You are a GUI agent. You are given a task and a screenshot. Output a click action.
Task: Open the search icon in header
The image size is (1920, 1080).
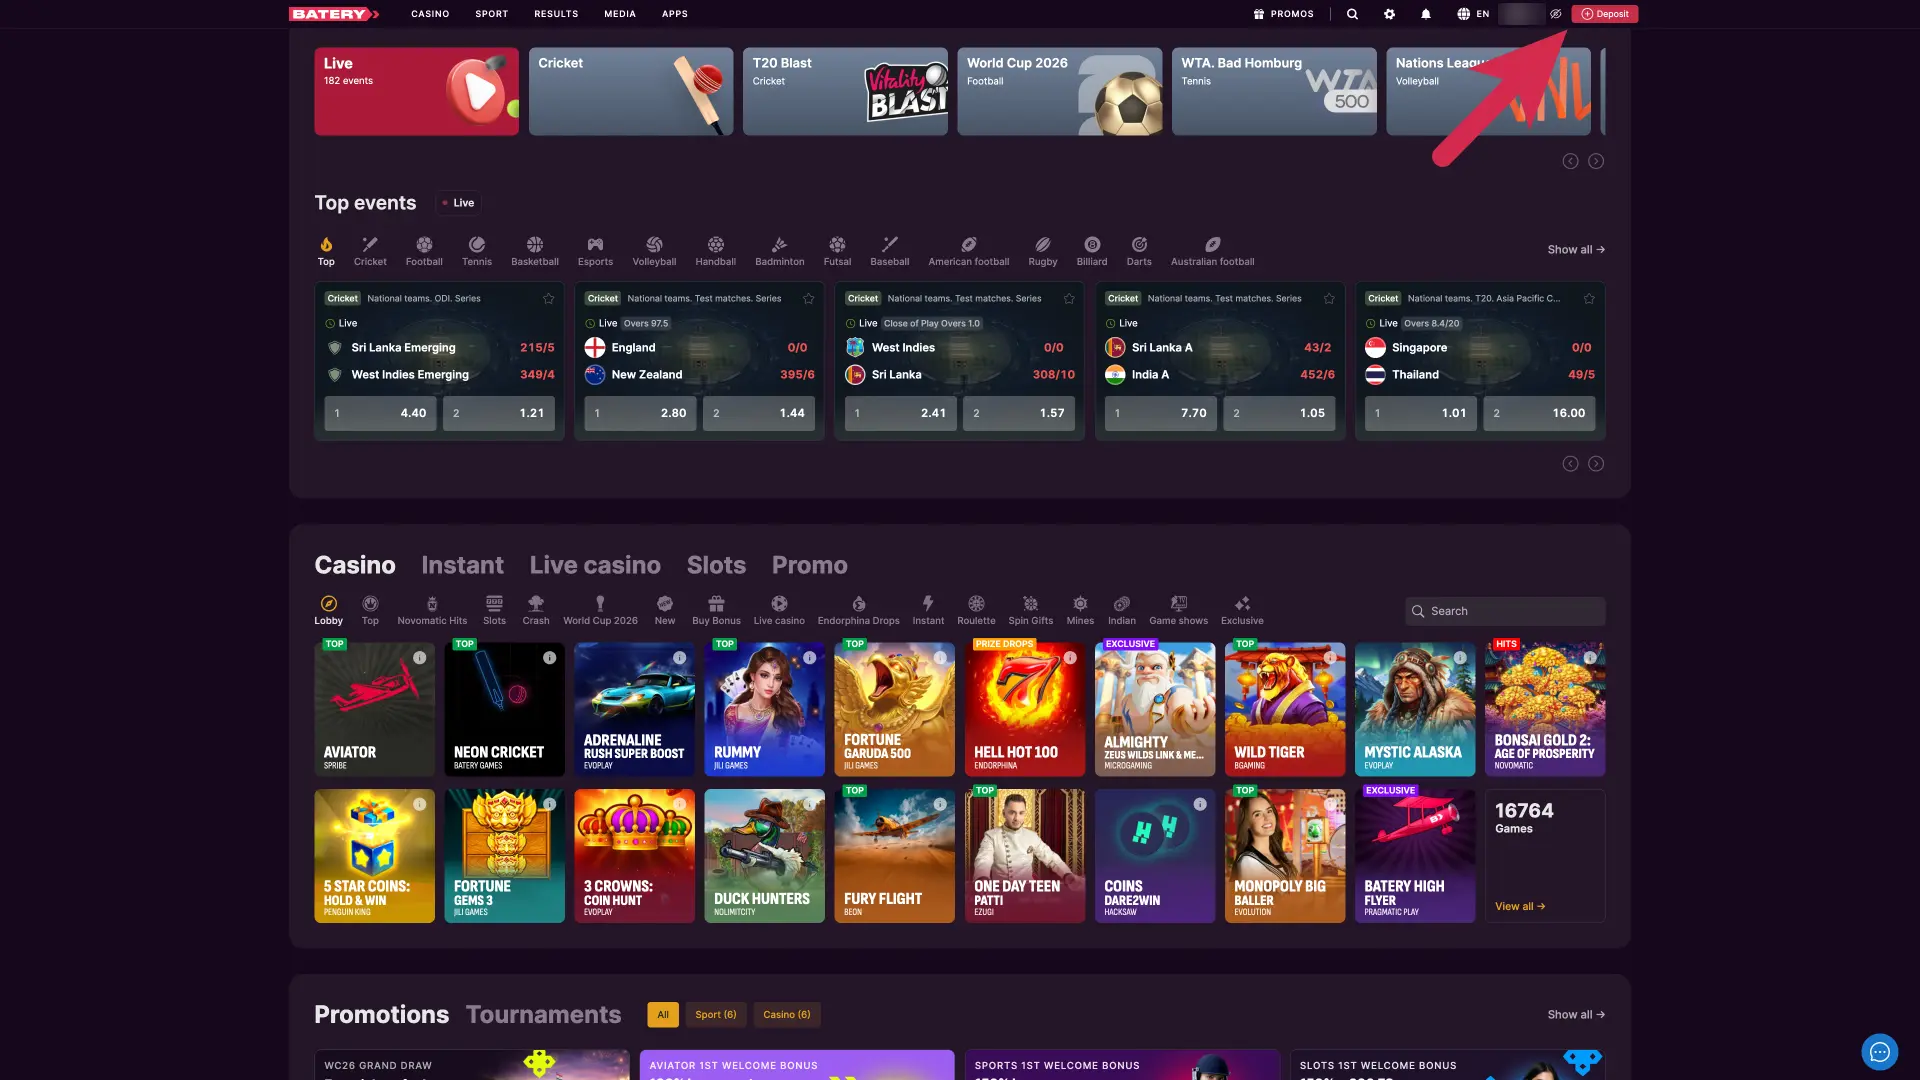[x=1352, y=14]
